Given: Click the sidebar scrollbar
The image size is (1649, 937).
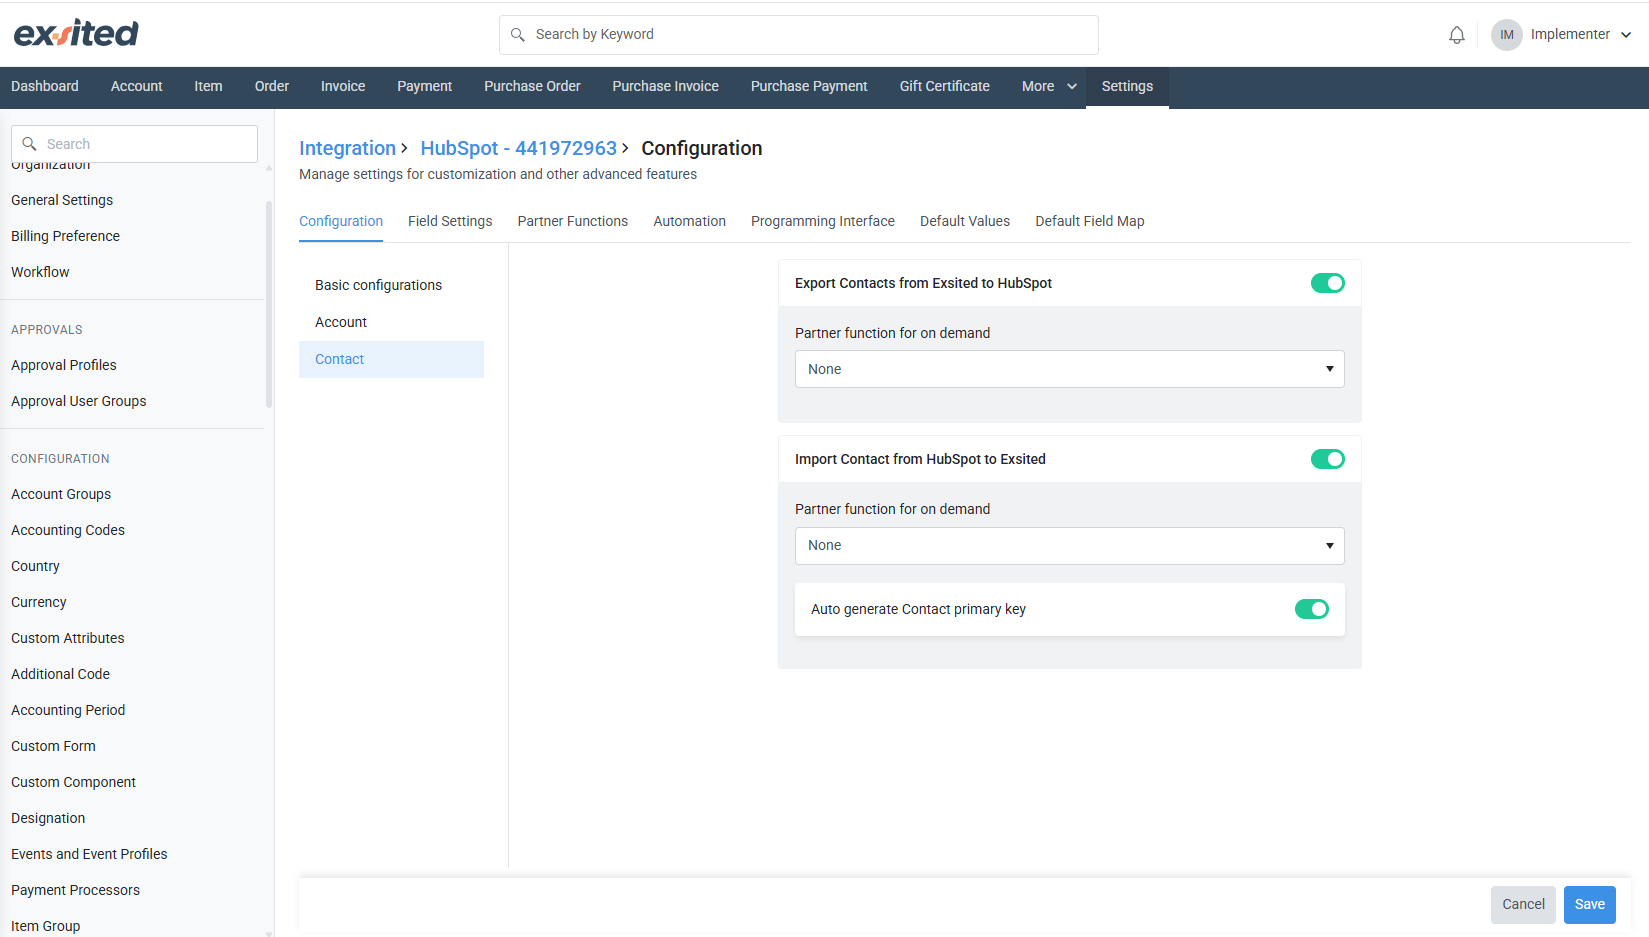Looking at the screenshot, I should [269, 305].
